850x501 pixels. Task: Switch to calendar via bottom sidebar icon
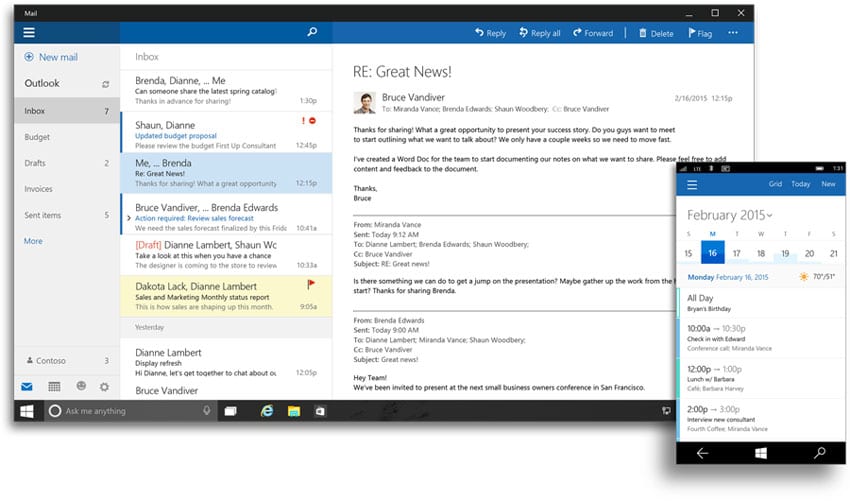click(x=54, y=386)
